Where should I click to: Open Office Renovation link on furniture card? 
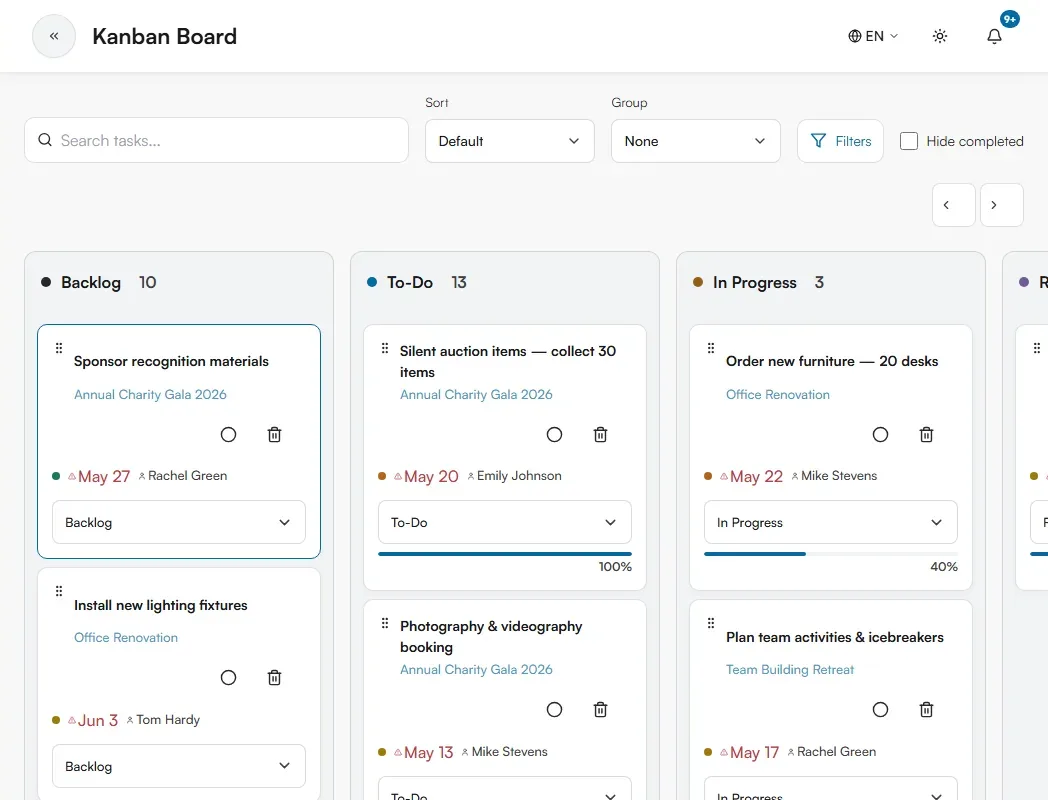pos(778,394)
